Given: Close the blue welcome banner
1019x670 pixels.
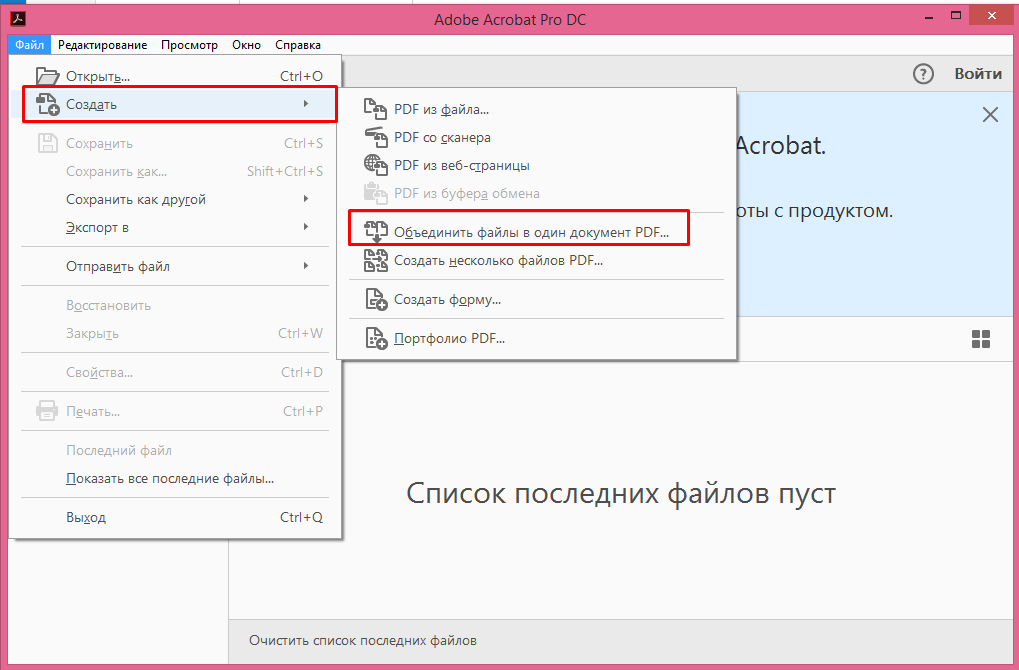Looking at the screenshot, I should (990, 115).
